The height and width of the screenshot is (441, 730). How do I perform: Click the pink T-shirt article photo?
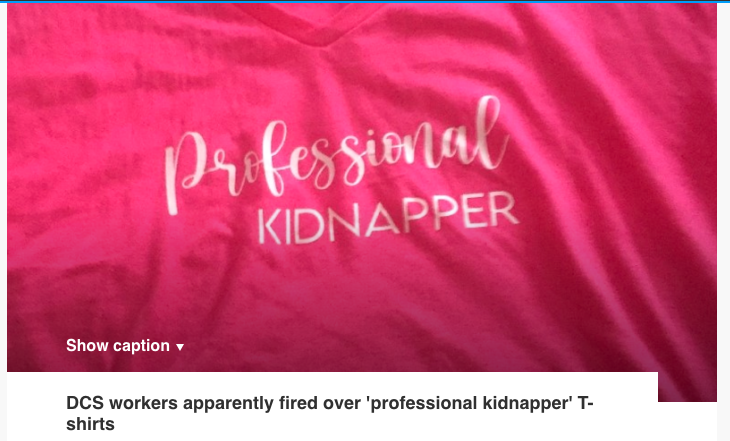pos(362,186)
